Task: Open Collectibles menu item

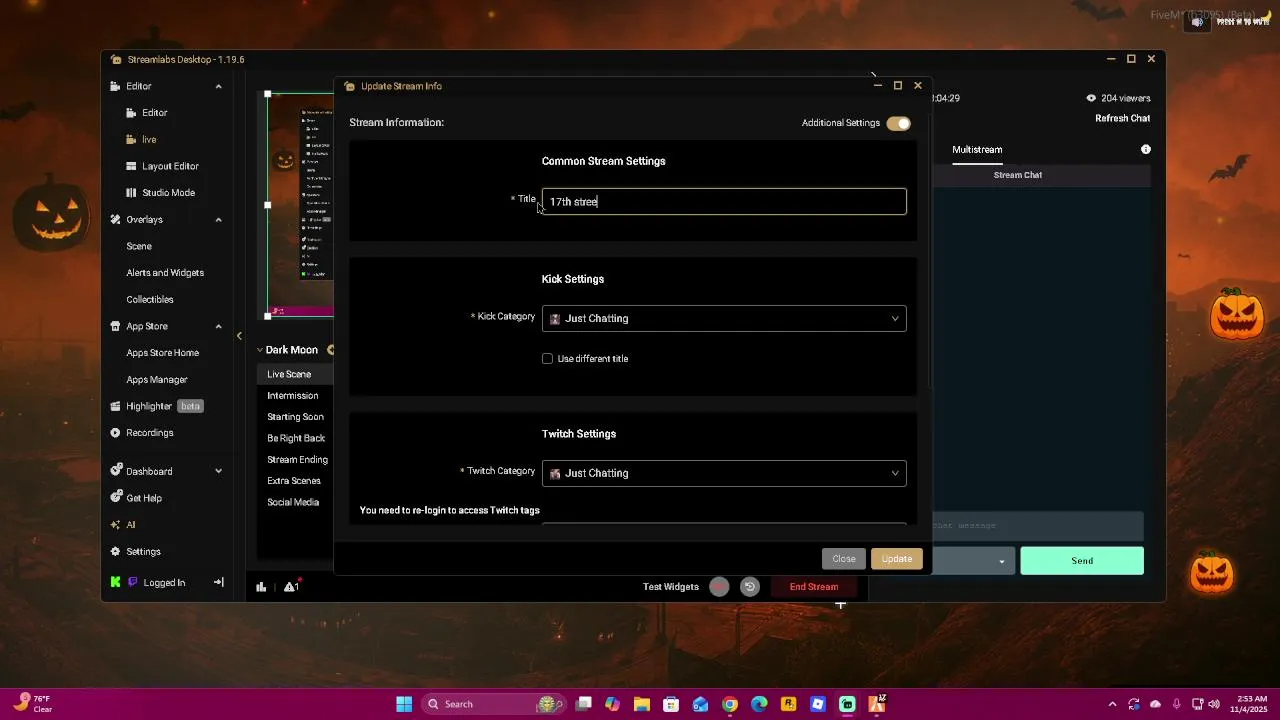Action: [x=150, y=300]
